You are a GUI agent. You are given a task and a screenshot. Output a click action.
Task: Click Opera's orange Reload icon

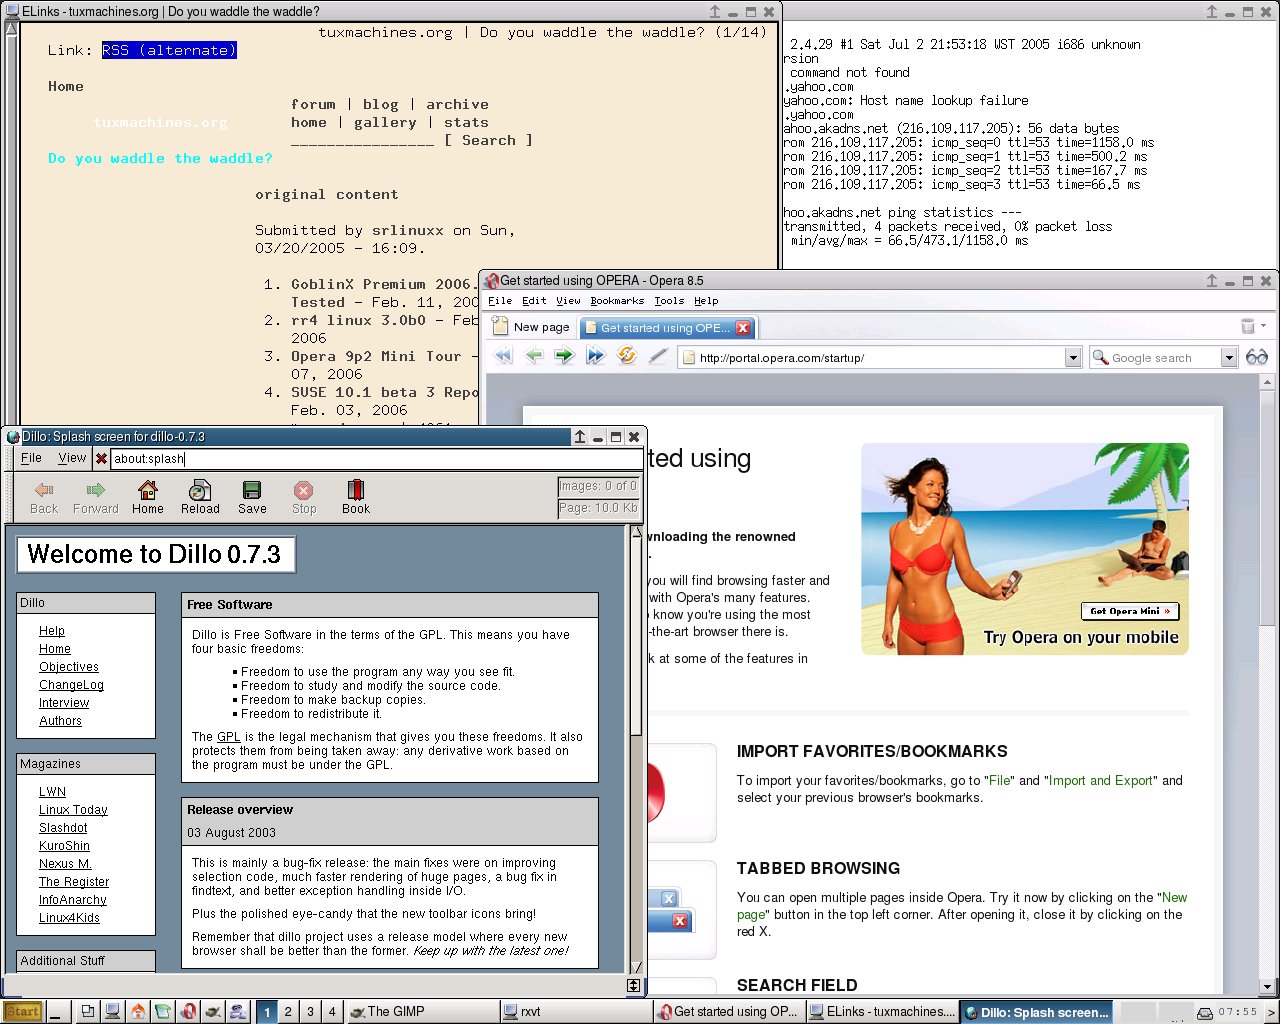pos(627,356)
